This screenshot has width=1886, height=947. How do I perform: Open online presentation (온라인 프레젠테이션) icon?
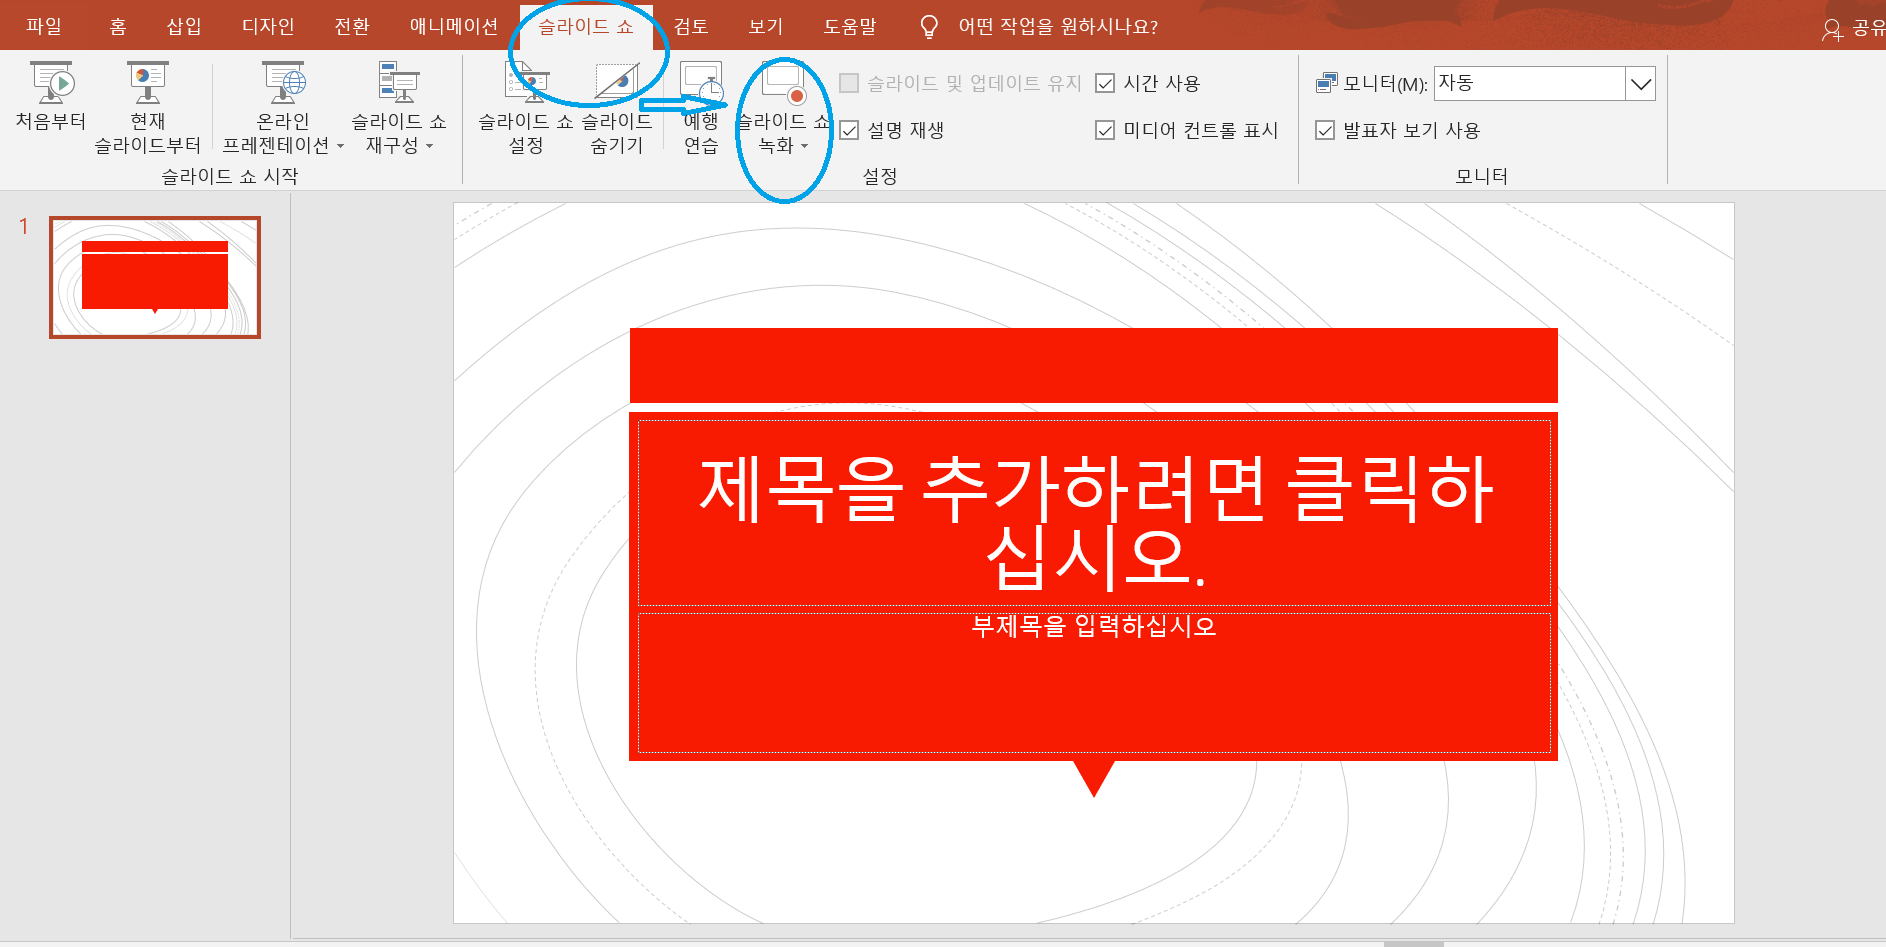click(283, 82)
